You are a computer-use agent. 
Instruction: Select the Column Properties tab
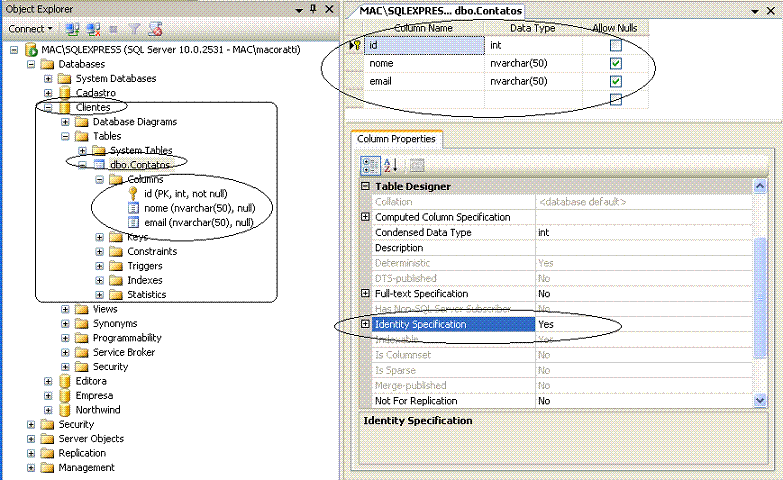(396, 139)
